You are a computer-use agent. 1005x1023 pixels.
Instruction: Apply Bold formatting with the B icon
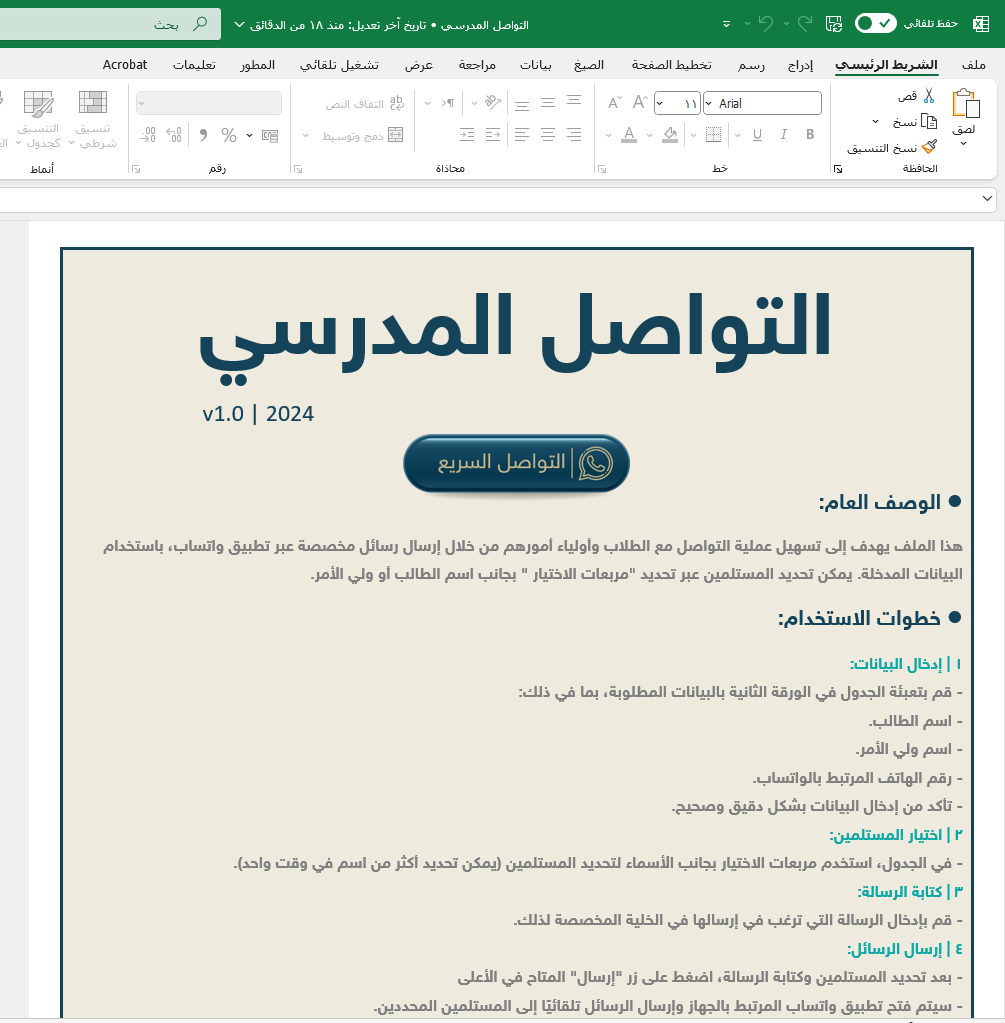[x=810, y=134]
